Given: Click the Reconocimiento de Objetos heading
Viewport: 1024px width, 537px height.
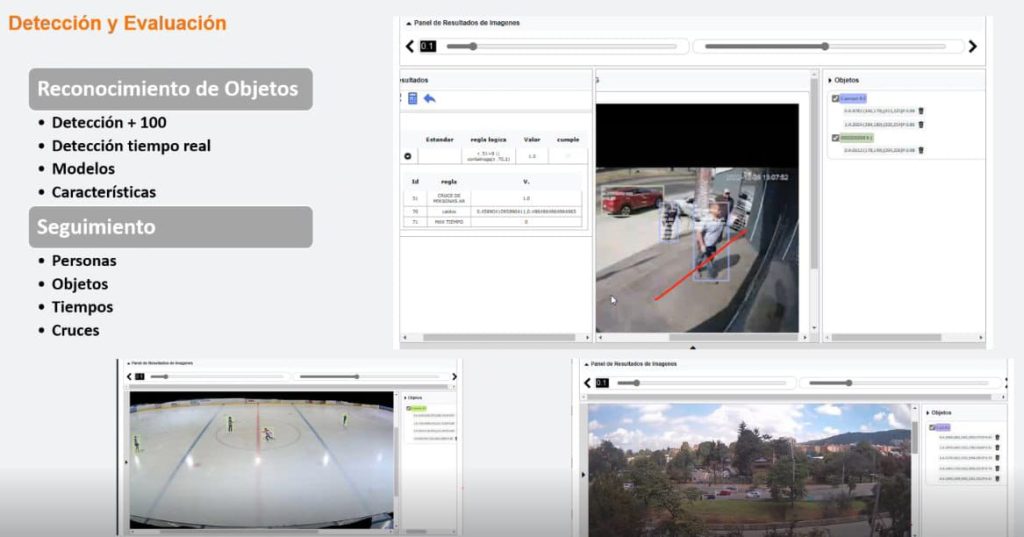Looking at the screenshot, I should (169, 89).
